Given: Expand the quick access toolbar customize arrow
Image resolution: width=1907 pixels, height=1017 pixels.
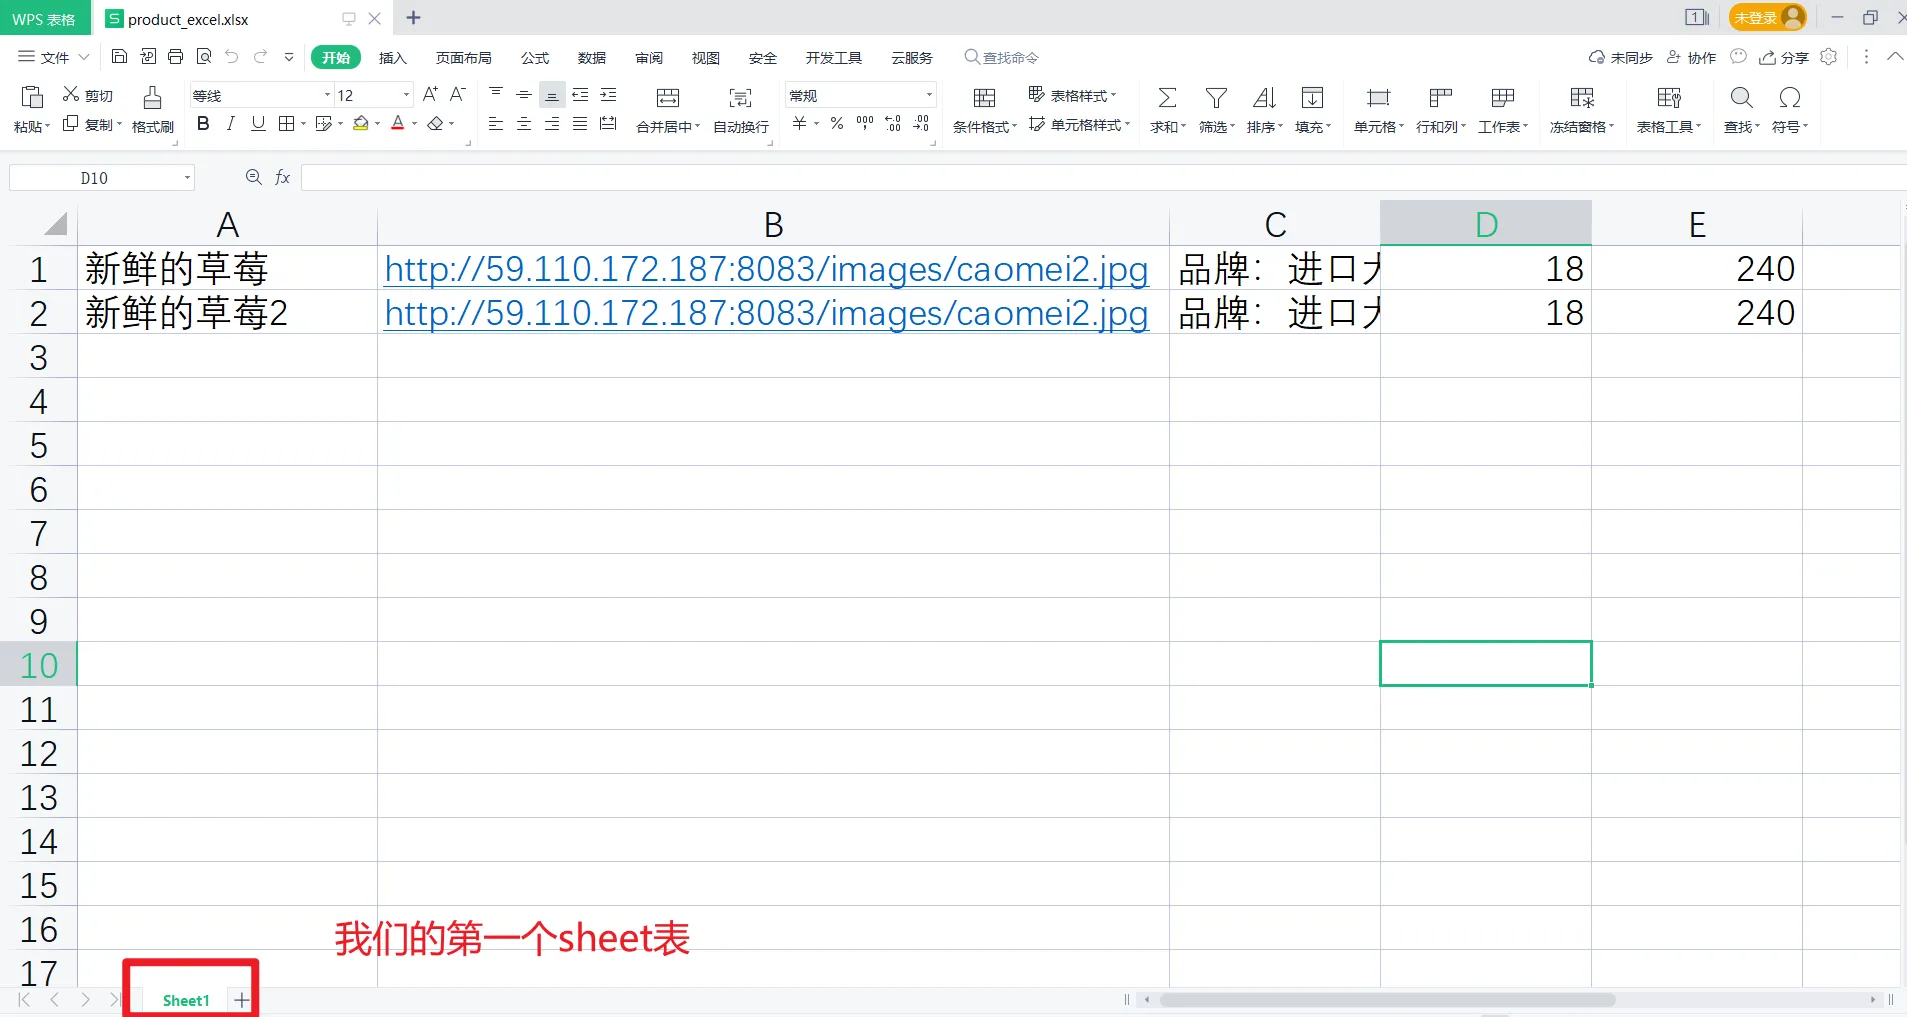Looking at the screenshot, I should 289,57.
